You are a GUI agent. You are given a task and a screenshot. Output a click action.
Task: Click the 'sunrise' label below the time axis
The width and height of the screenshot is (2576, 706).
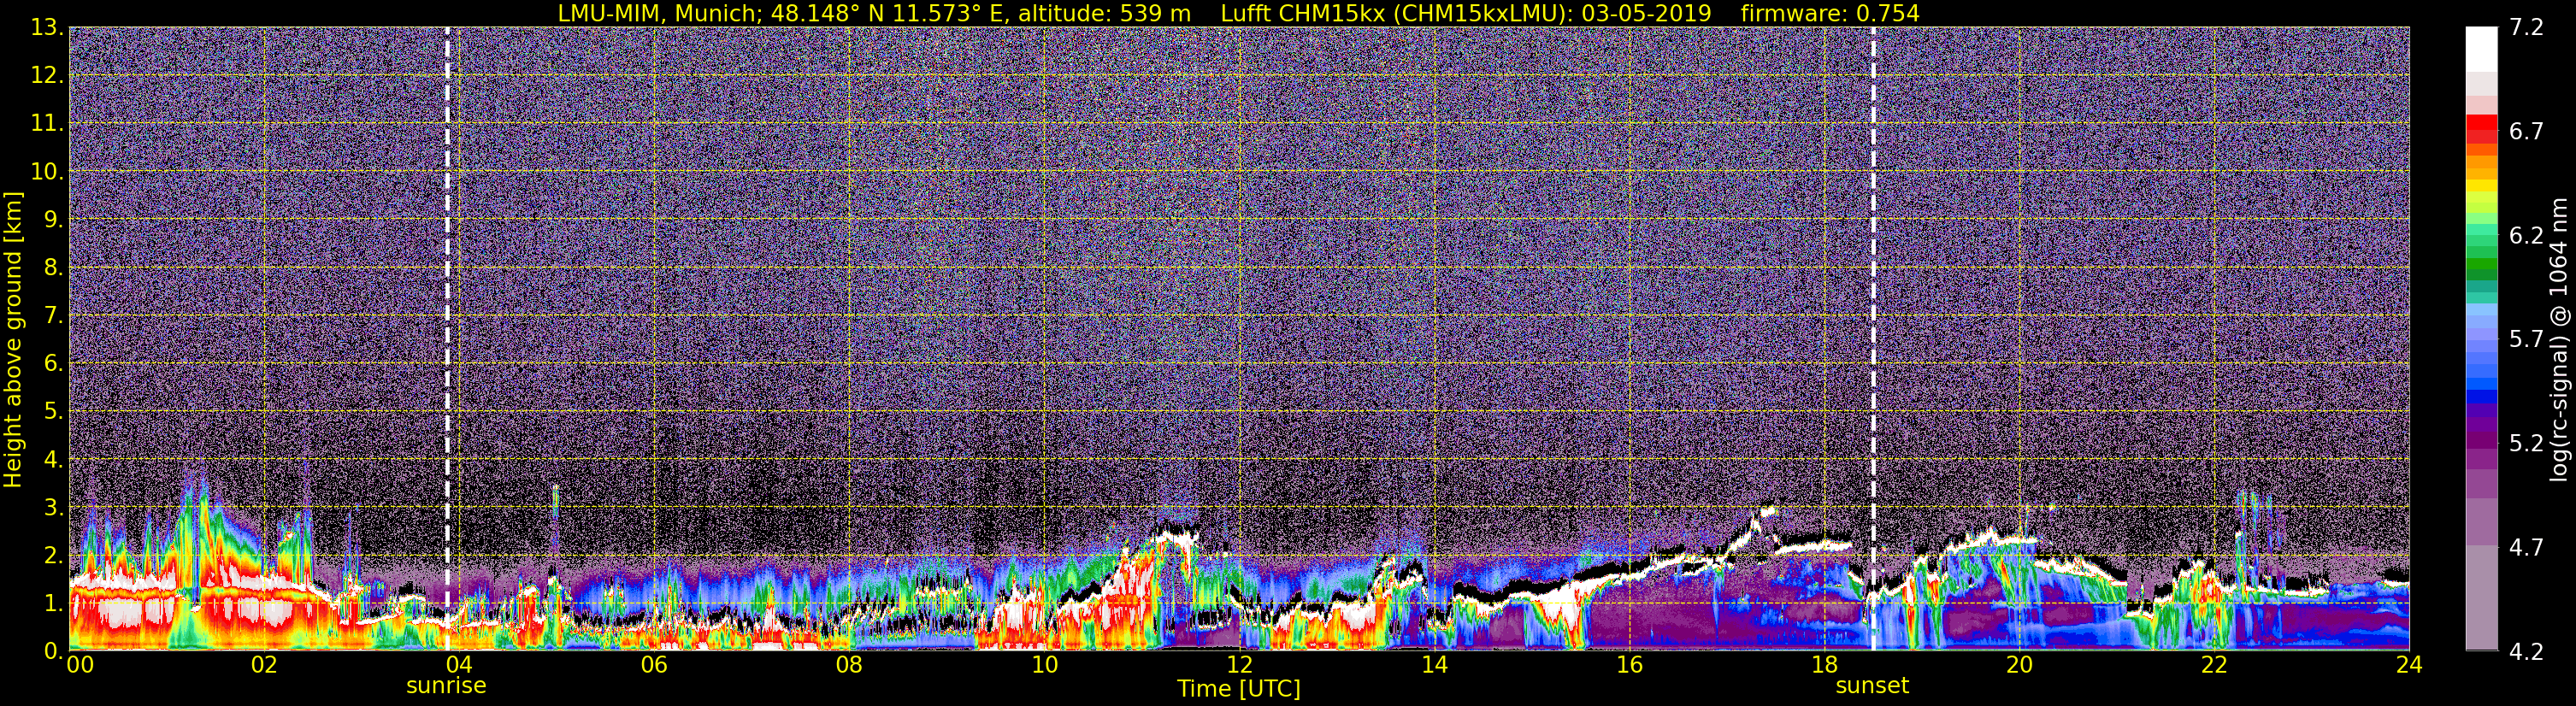pos(446,686)
